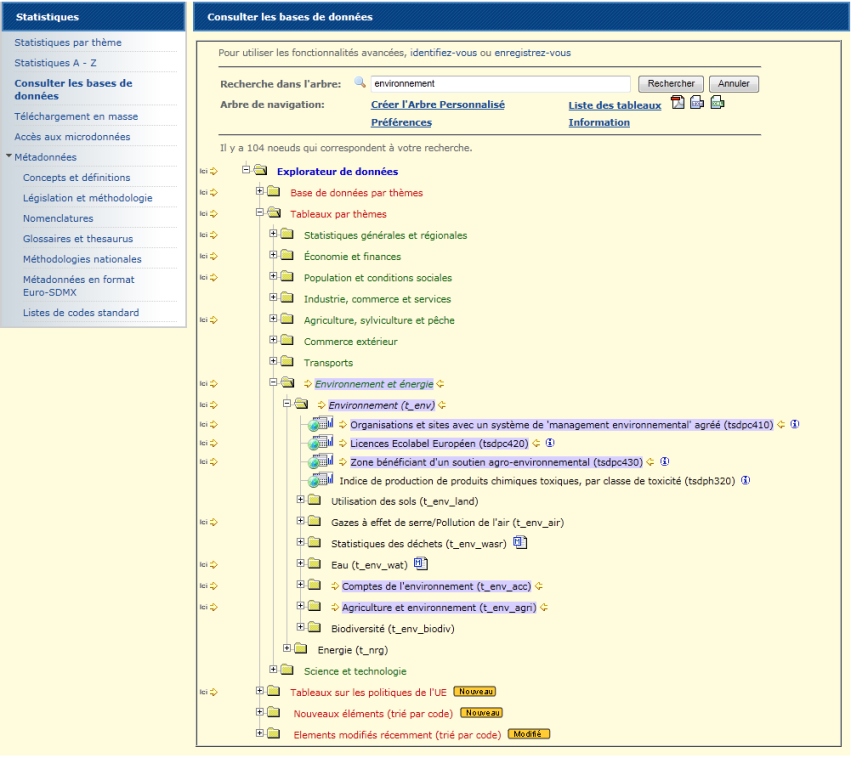
Task: Open Créer l'Arbre Personnalisé link
Action: [x=438, y=105]
